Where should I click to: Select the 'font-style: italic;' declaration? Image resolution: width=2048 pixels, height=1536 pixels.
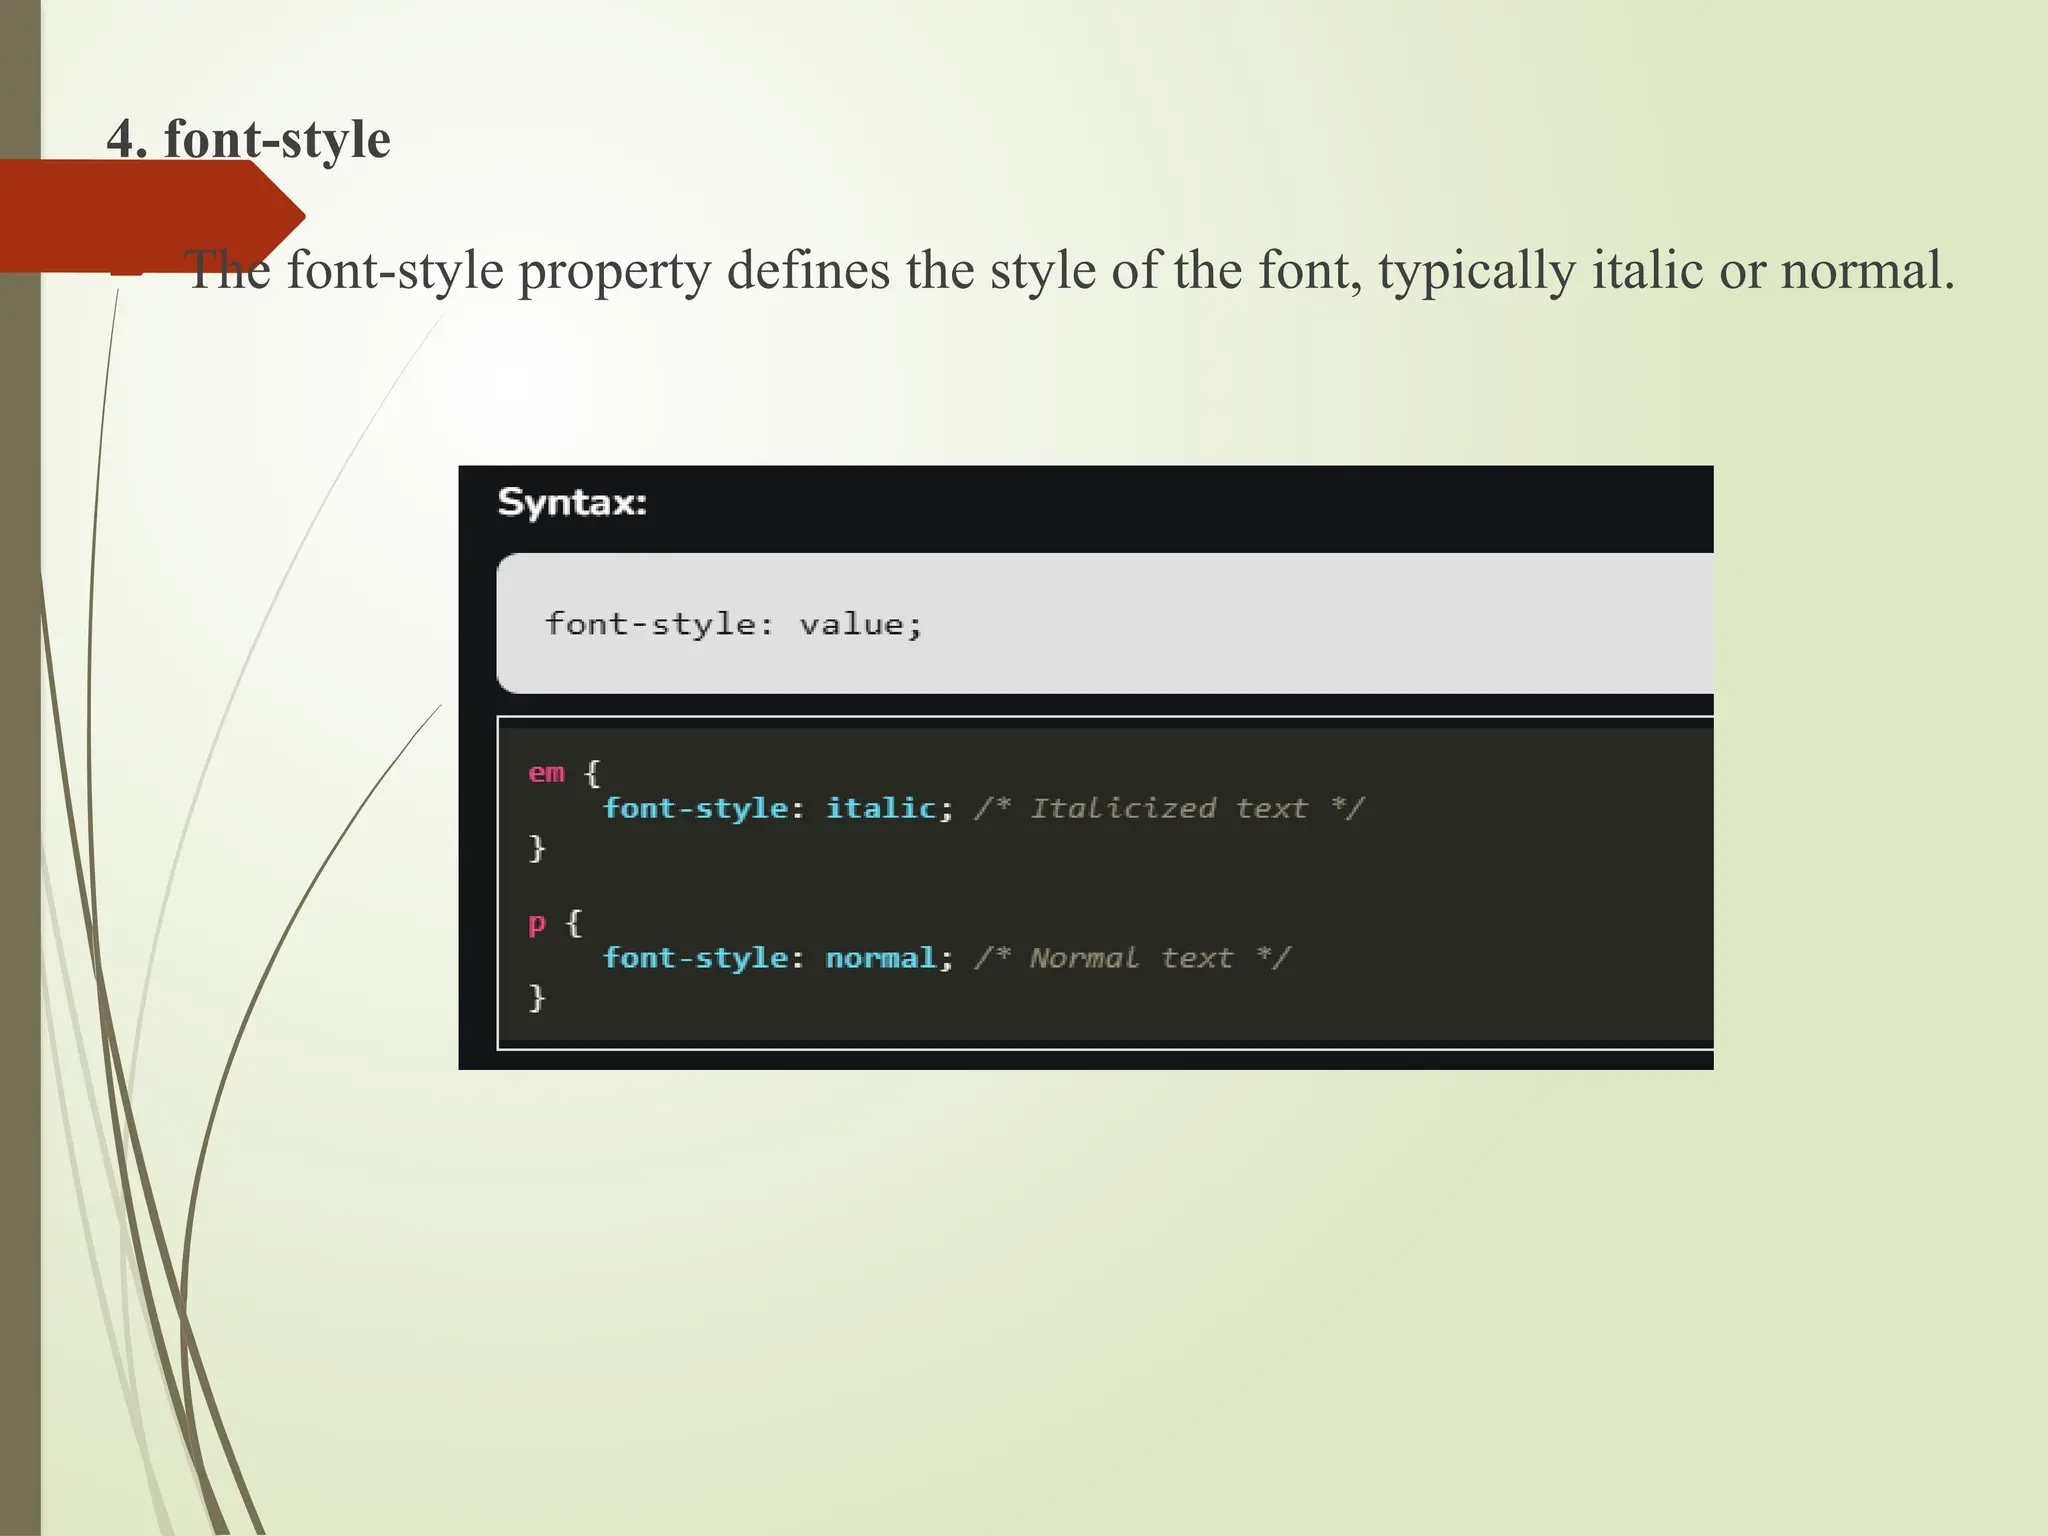click(x=778, y=808)
